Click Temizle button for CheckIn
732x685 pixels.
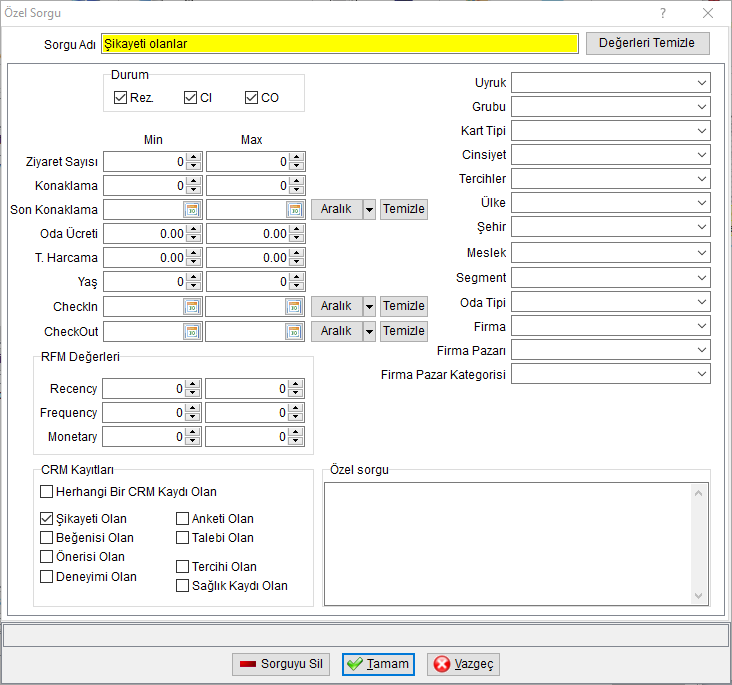404,306
